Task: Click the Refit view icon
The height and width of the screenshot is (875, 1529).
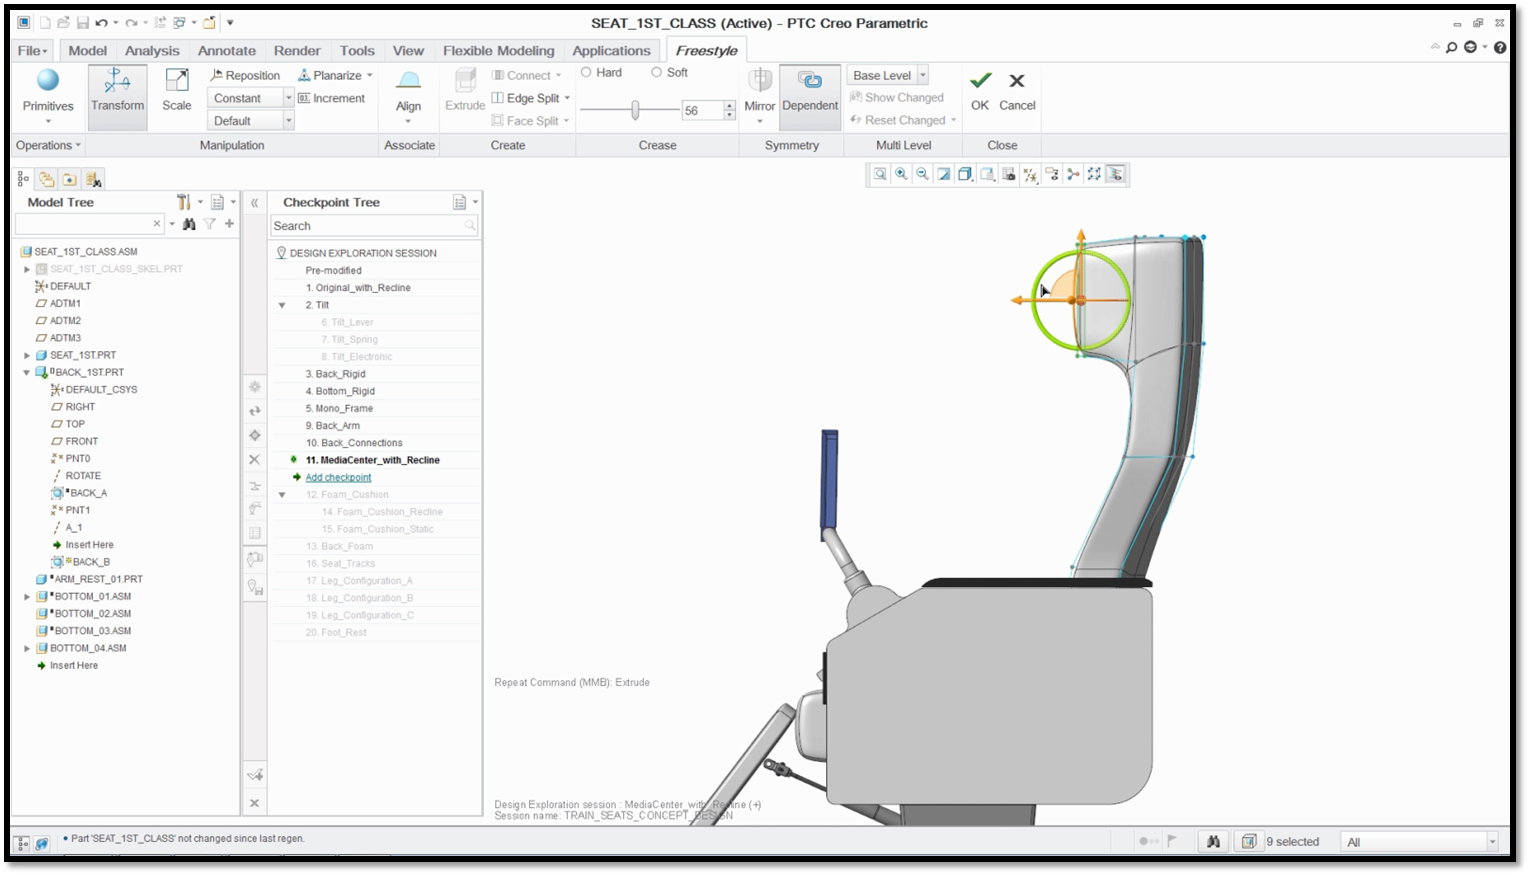Action: (880, 174)
